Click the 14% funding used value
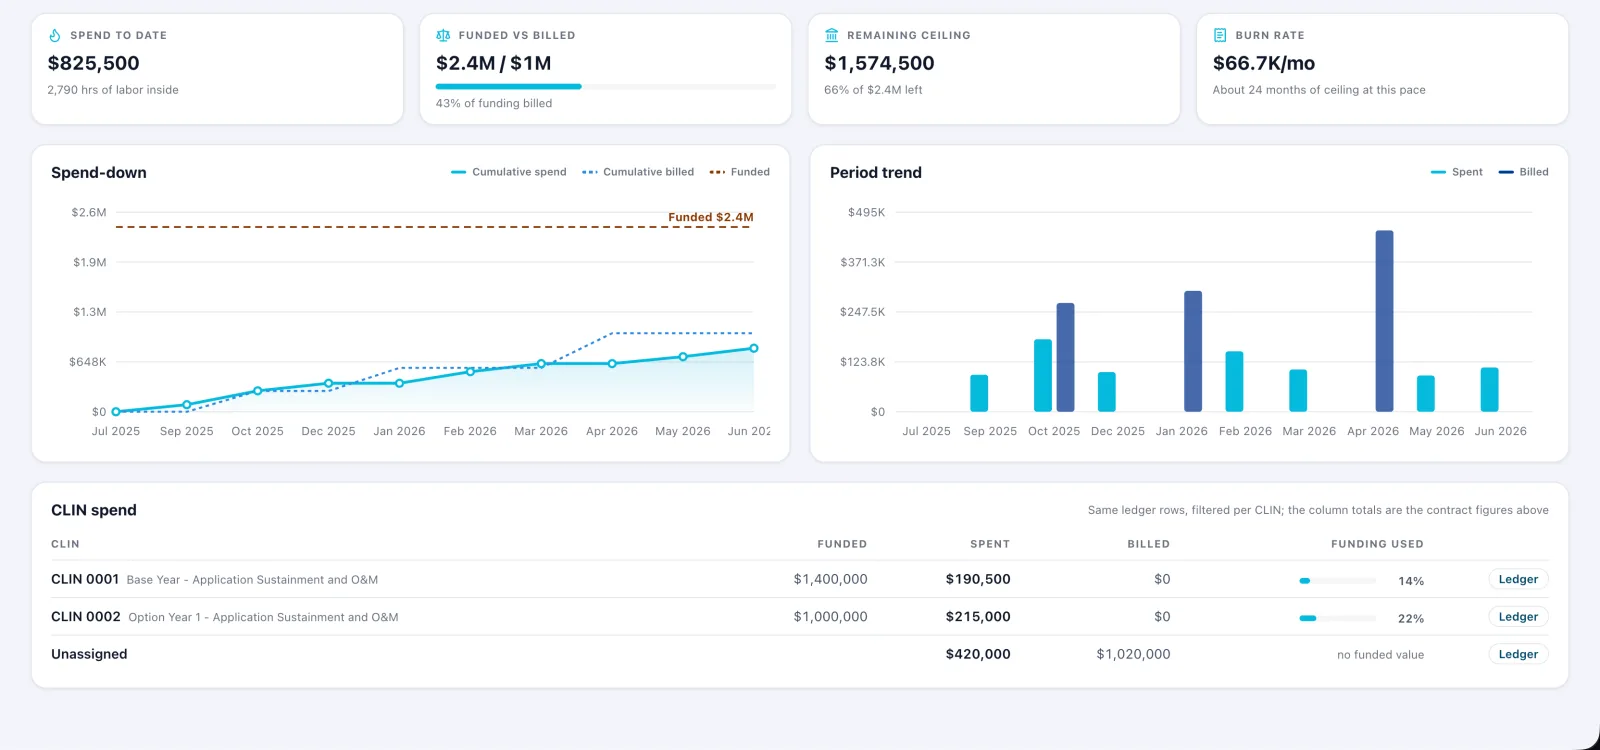This screenshot has height=750, width=1600. 1411,581
